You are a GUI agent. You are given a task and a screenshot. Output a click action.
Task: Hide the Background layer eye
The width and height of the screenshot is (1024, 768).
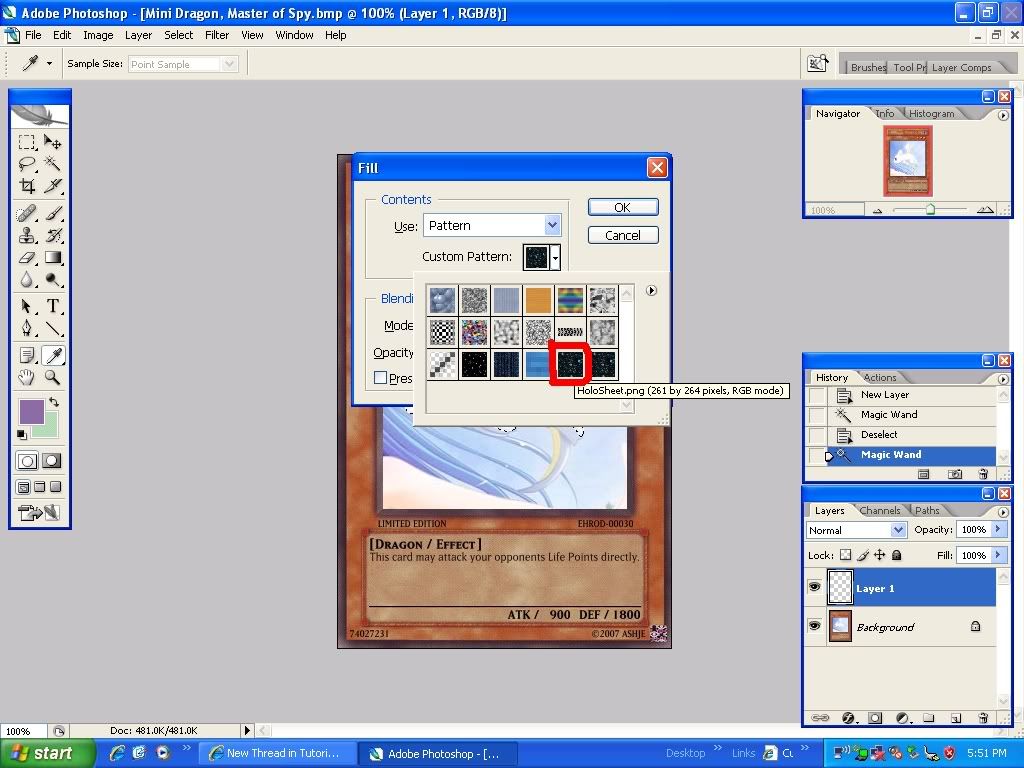(x=814, y=626)
